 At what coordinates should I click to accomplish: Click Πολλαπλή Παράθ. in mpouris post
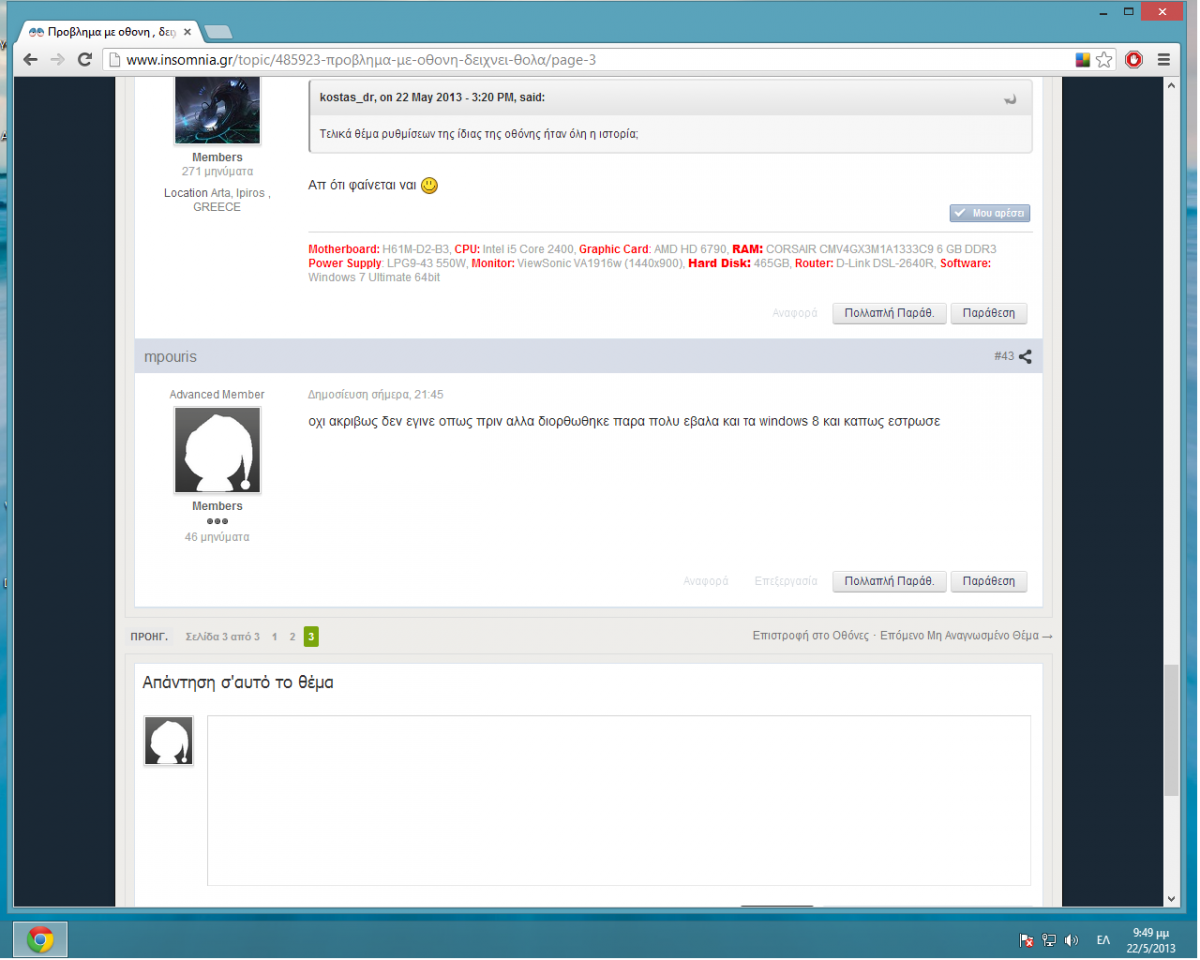pos(889,581)
